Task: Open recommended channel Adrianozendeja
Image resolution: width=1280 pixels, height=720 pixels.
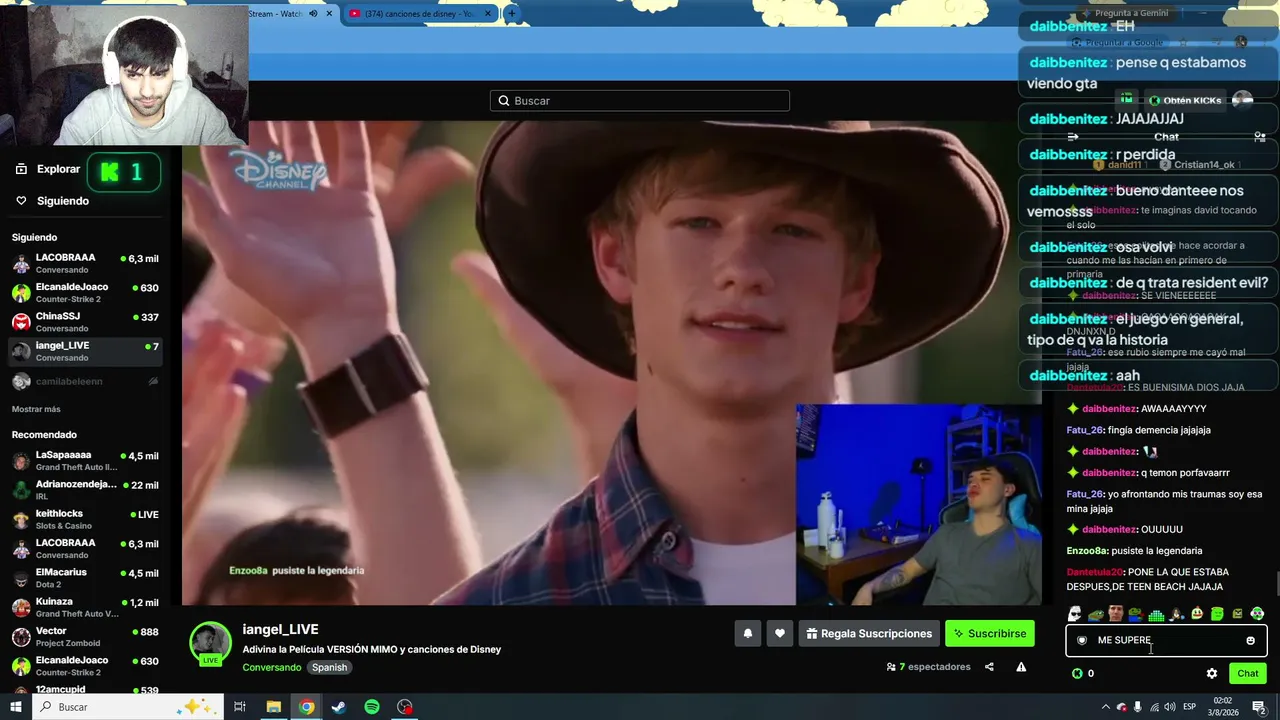Action: pos(85,490)
